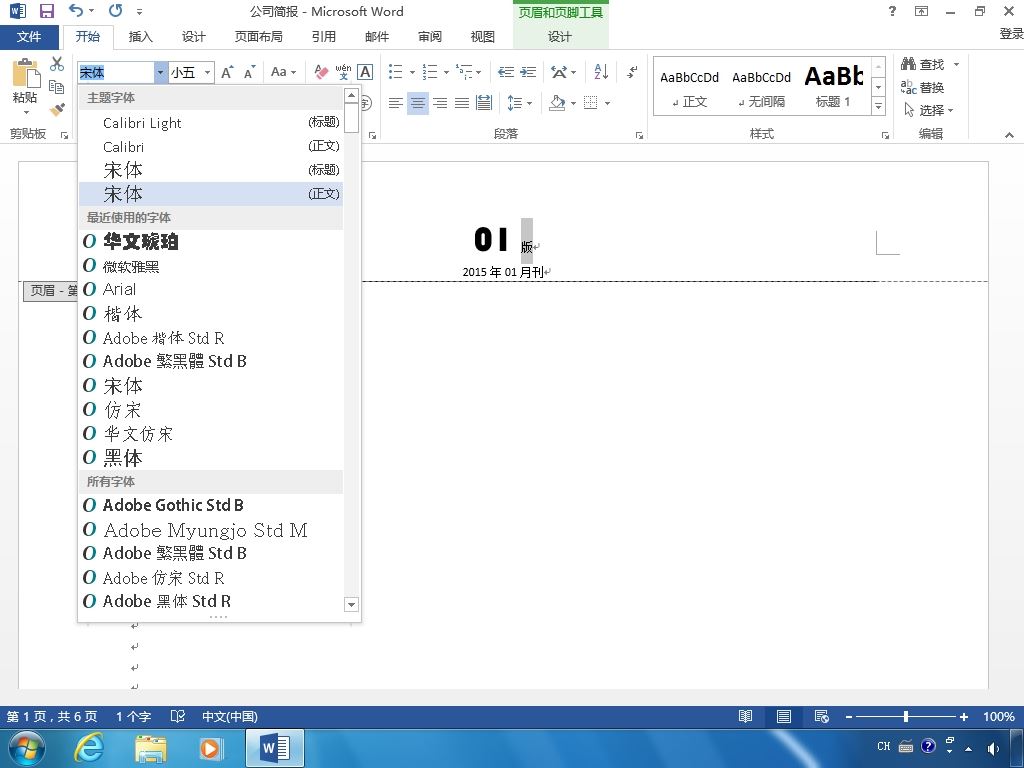Viewport: 1024px width, 768px height.
Task: Decrease font size with shrink font icon
Action: [x=249, y=72]
